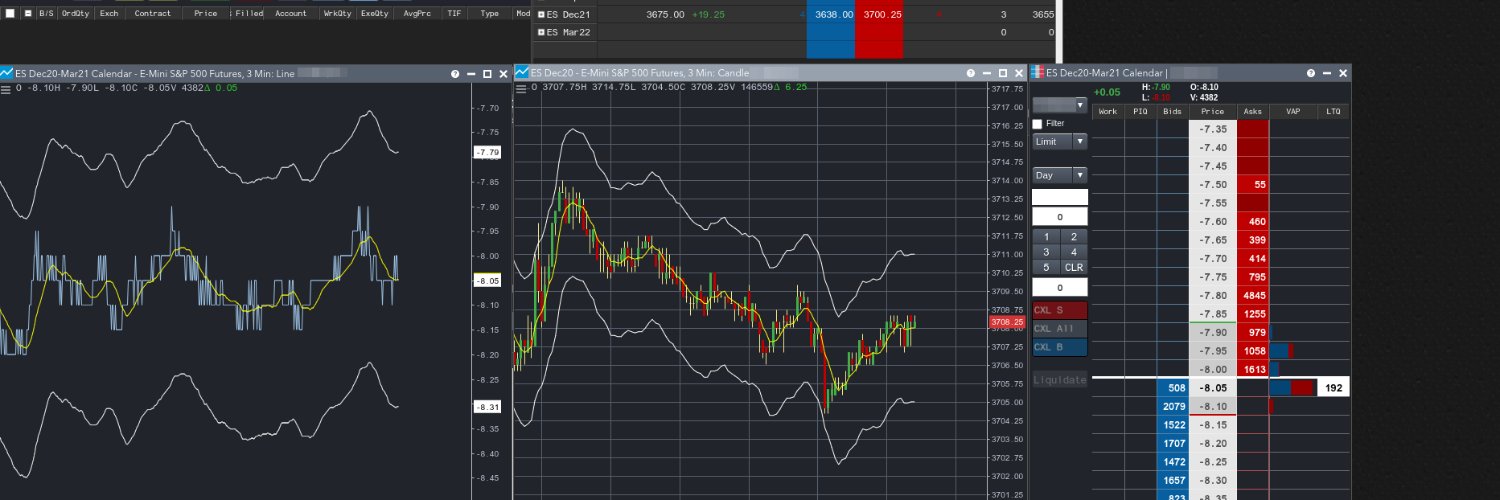Click the -8.31 lower band label on the line chart
Screen dimensions: 1500x500
tap(488, 407)
